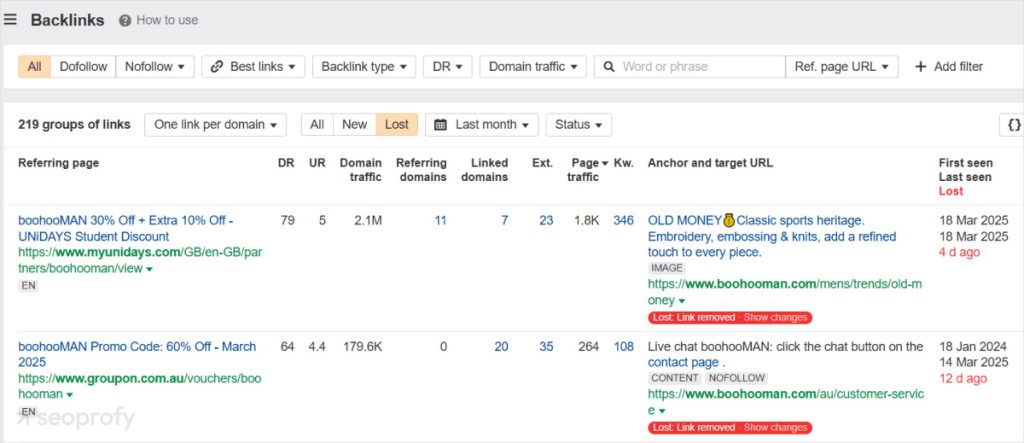Open the Backlink type dropdown
The image size is (1024, 443).
(364, 67)
